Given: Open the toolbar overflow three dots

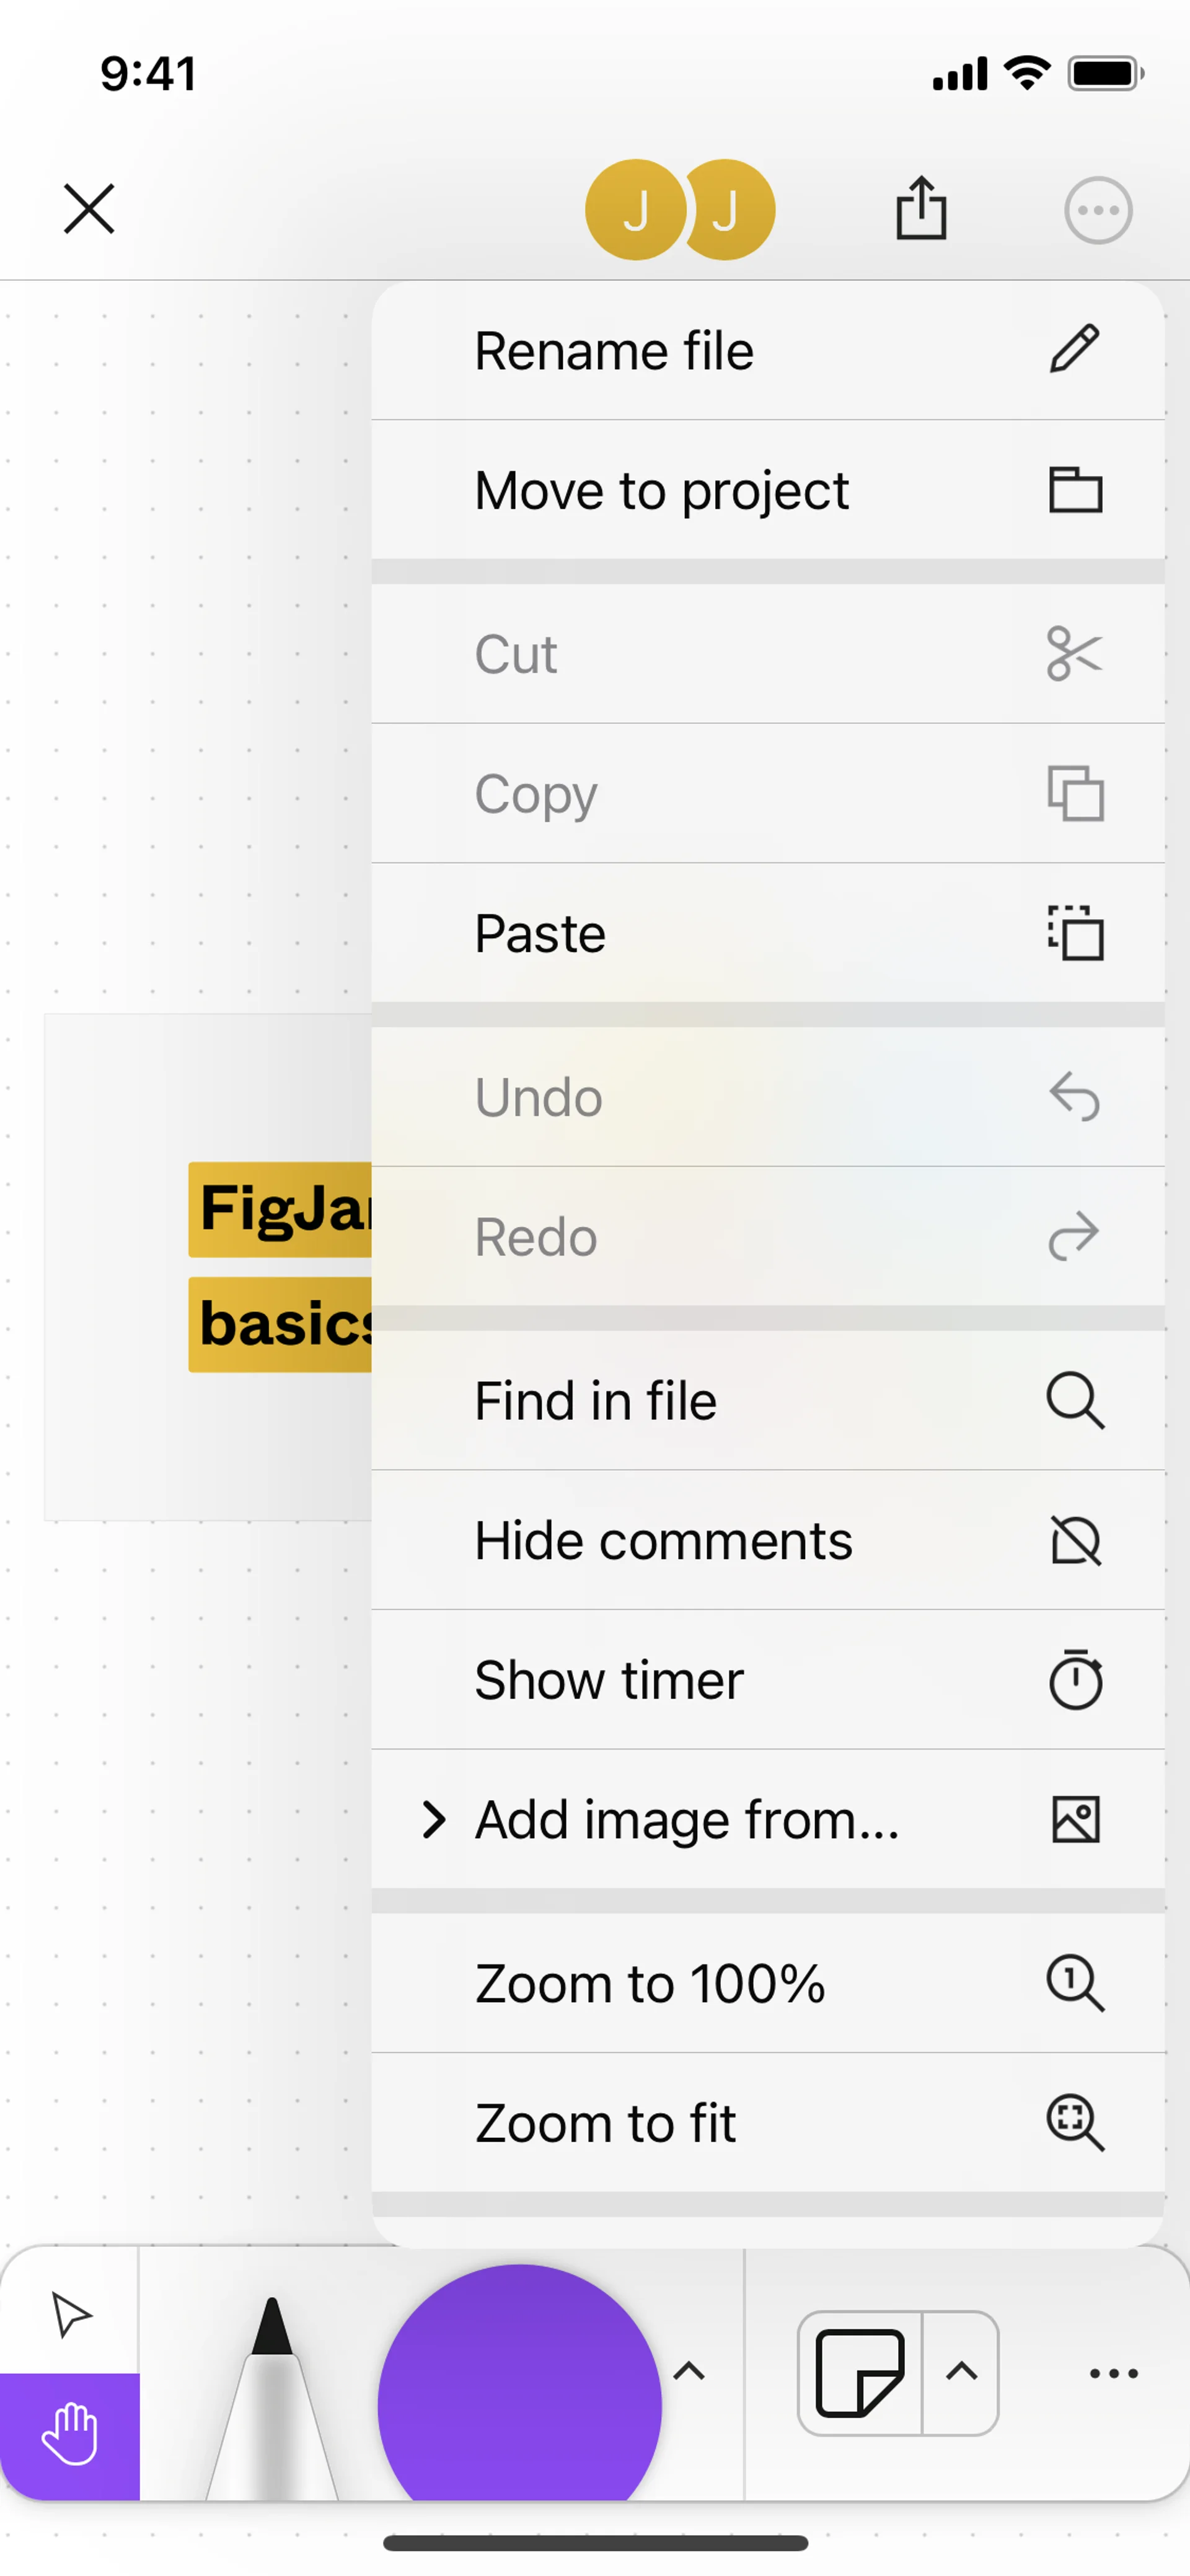Looking at the screenshot, I should 1113,2373.
